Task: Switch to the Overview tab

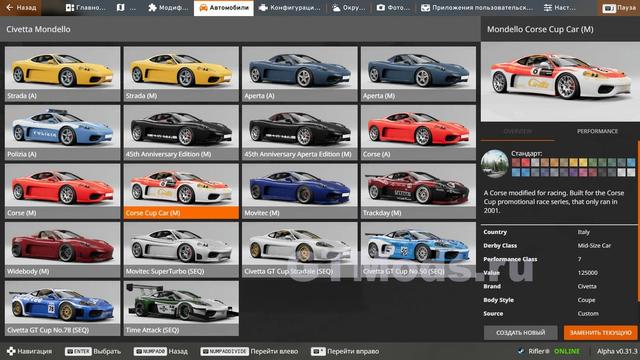Action: pos(518,131)
